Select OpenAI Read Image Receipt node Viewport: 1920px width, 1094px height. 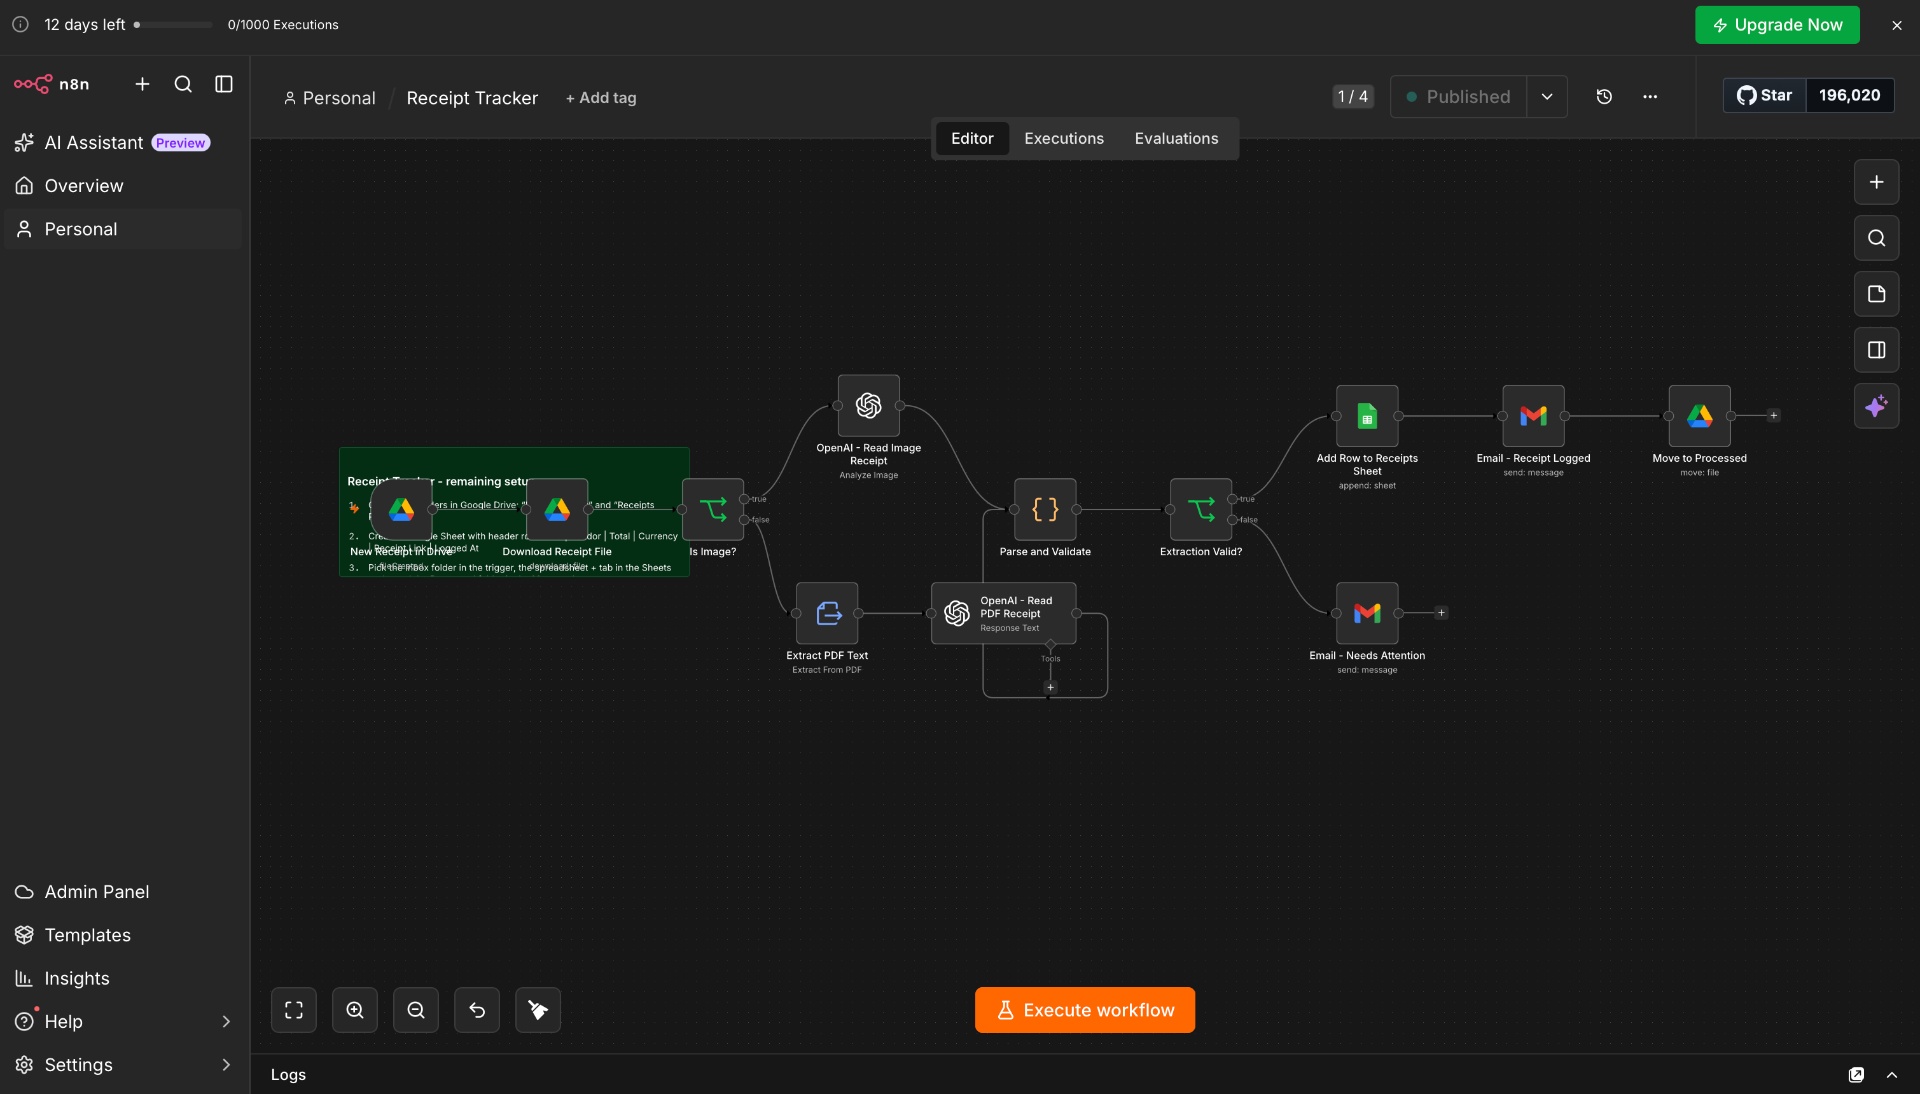pyautogui.click(x=869, y=406)
